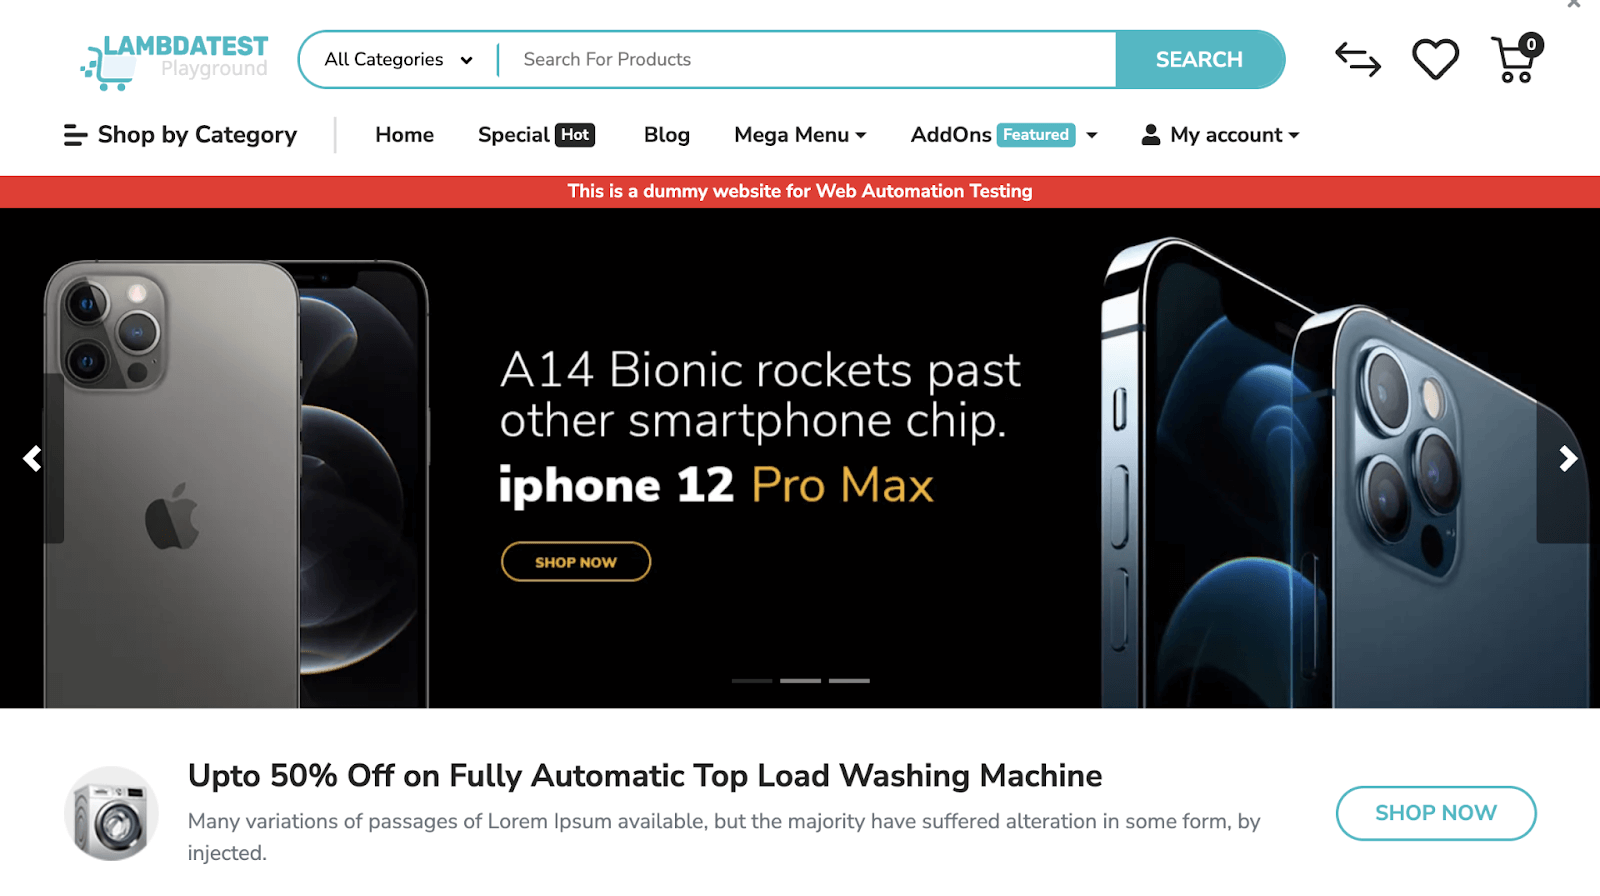1600x896 pixels.
Task: Click the washing machine product thumbnail
Action: pyautogui.click(x=112, y=814)
